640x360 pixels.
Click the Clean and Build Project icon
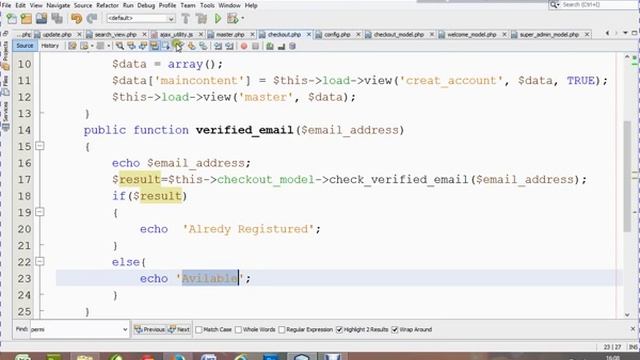pyautogui.click(x=201, y=18)
